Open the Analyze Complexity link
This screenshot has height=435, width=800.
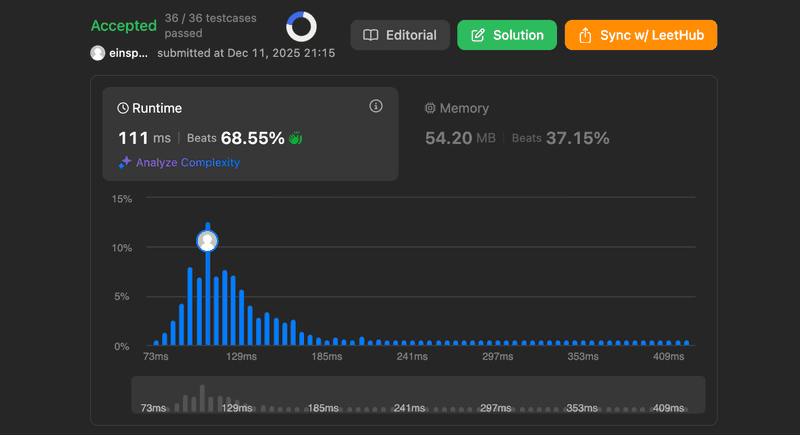(x=188, y=162)
